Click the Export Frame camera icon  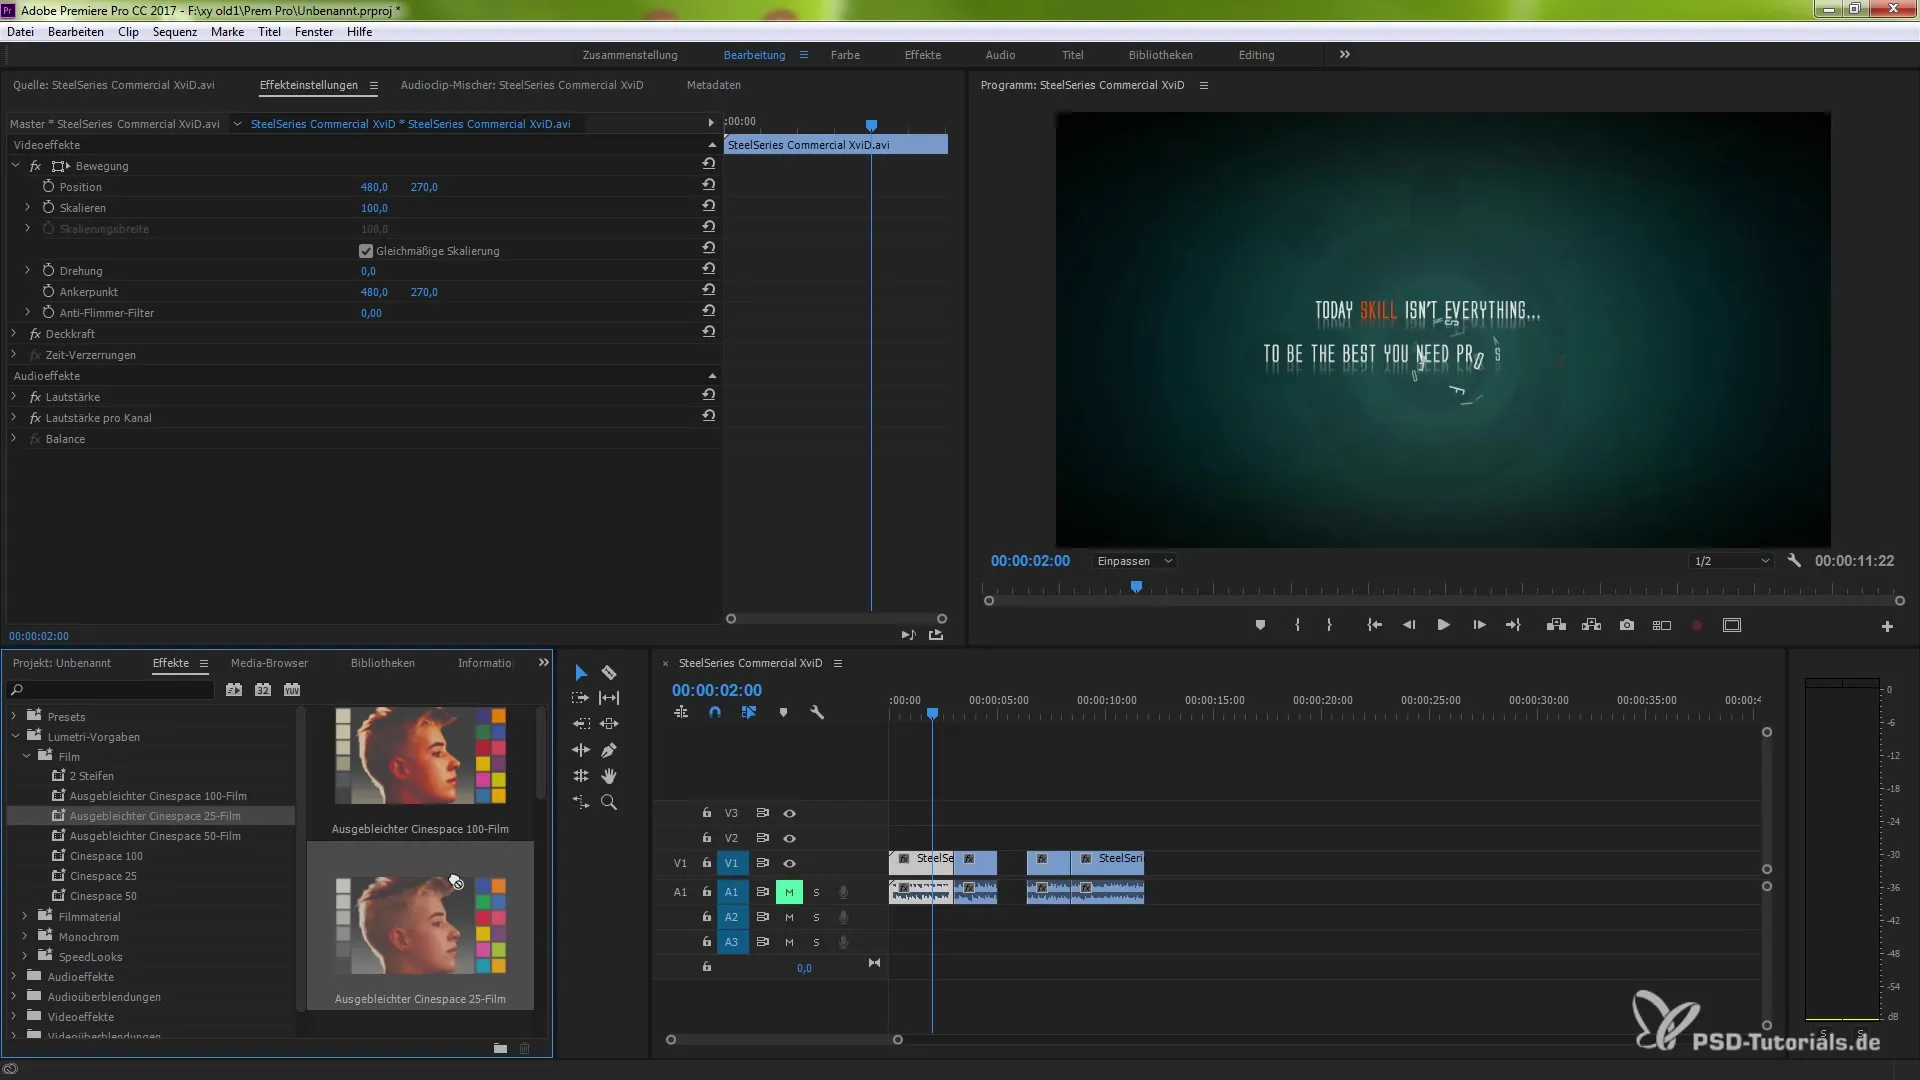pyautogui.click(x=1627, y=625)
